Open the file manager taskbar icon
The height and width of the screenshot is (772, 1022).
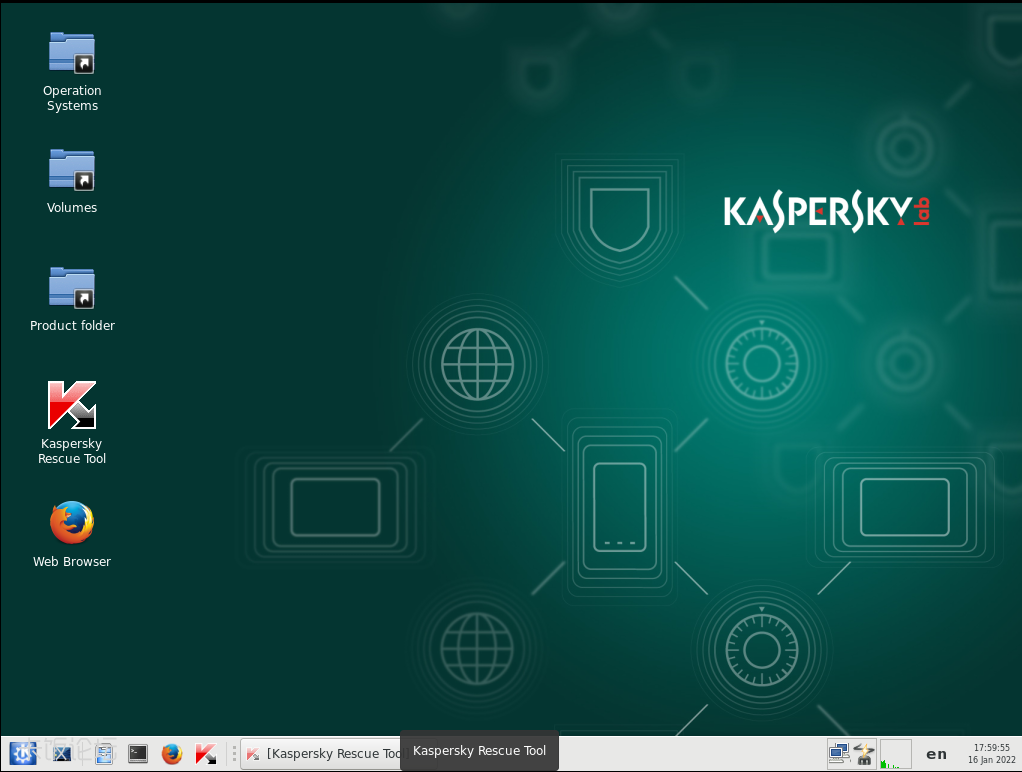[104, 753]
